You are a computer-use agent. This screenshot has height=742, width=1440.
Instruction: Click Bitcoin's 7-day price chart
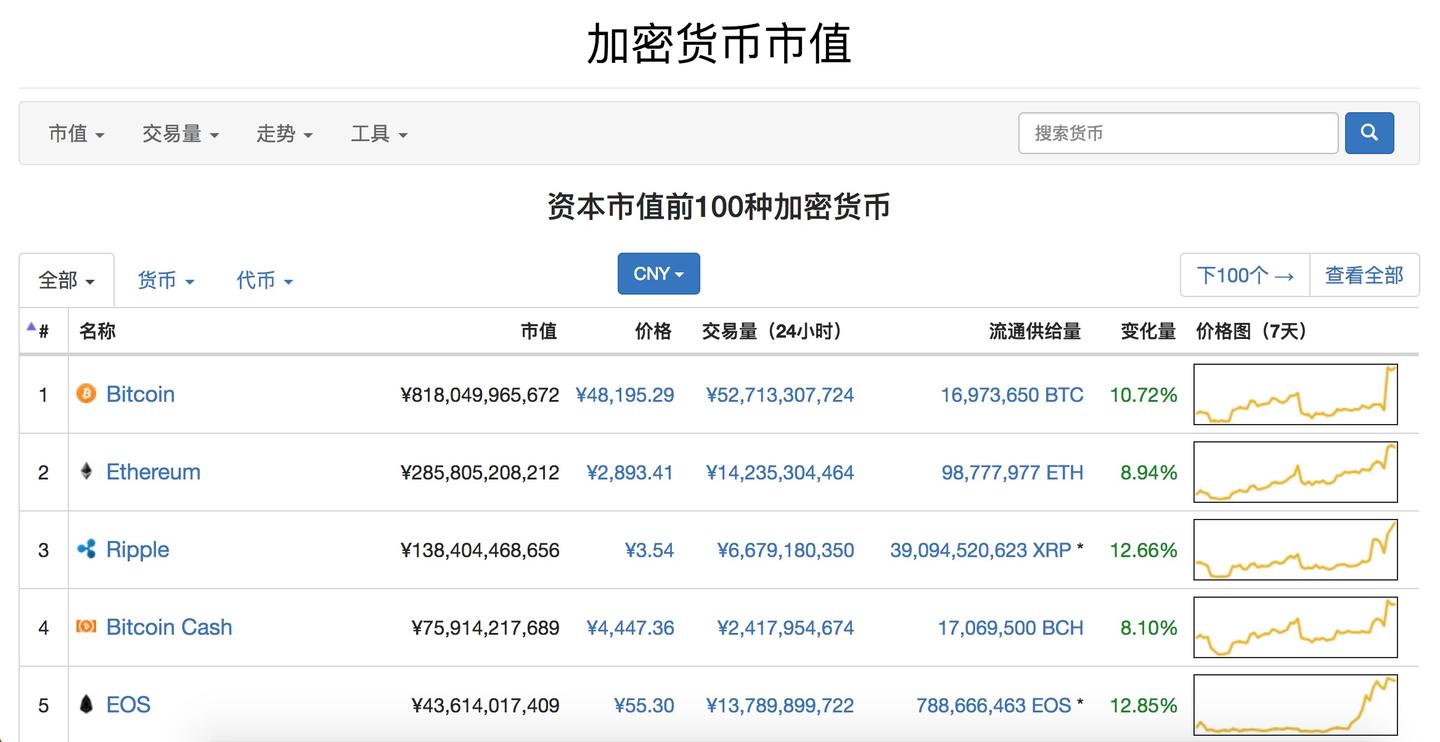coord(1295,394)
